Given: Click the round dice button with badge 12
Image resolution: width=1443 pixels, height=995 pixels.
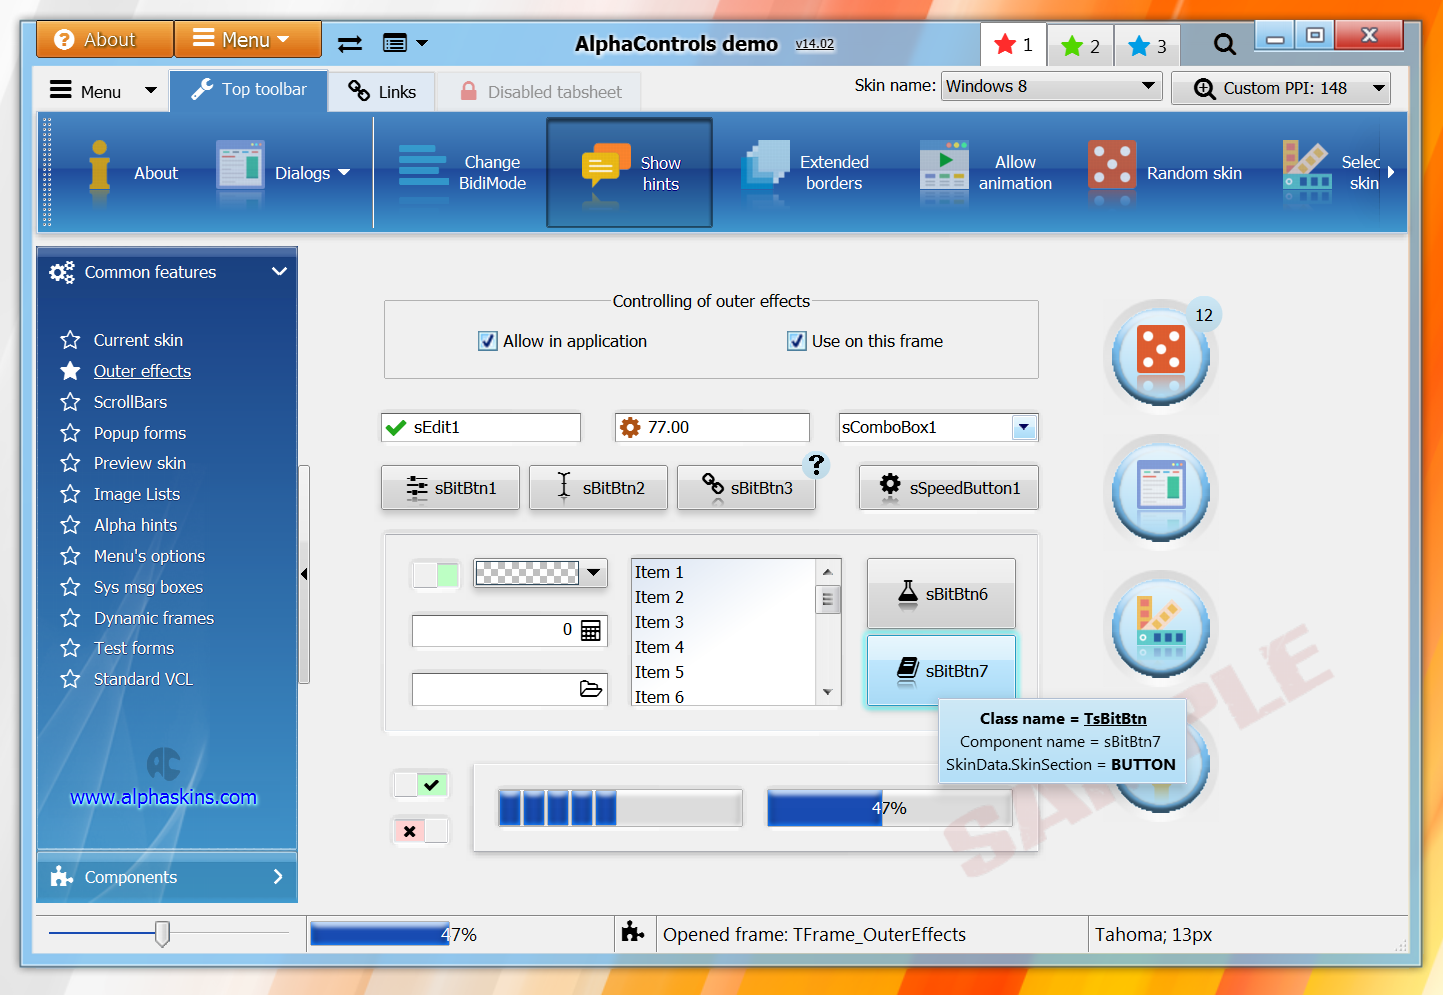Looking at the screenshot, I should click(x=1161, y=356).
